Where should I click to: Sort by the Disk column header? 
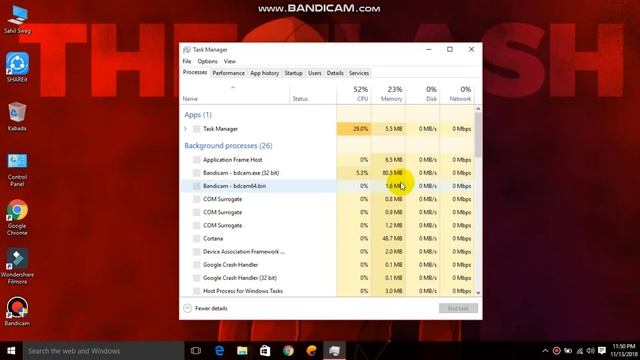pos(423,94)
